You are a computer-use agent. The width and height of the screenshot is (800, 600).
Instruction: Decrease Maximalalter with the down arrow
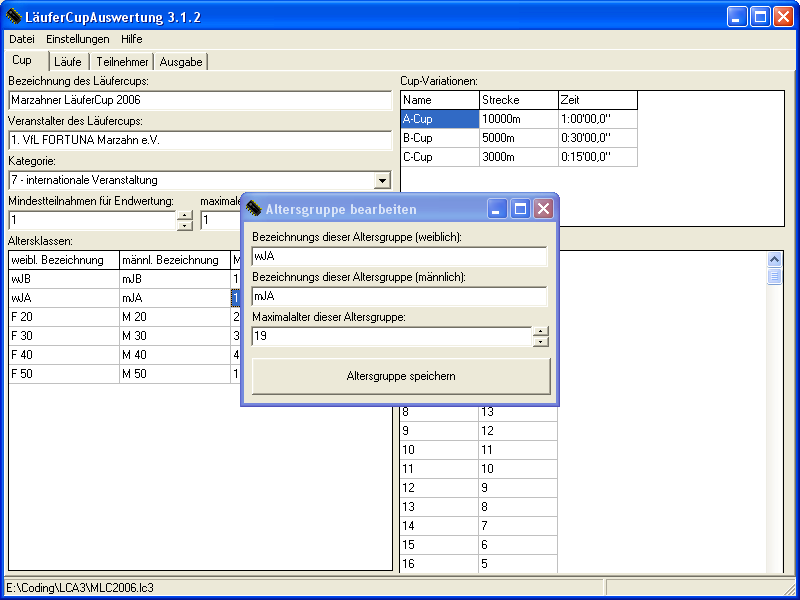pyautogui.click(x=540, y=342)
